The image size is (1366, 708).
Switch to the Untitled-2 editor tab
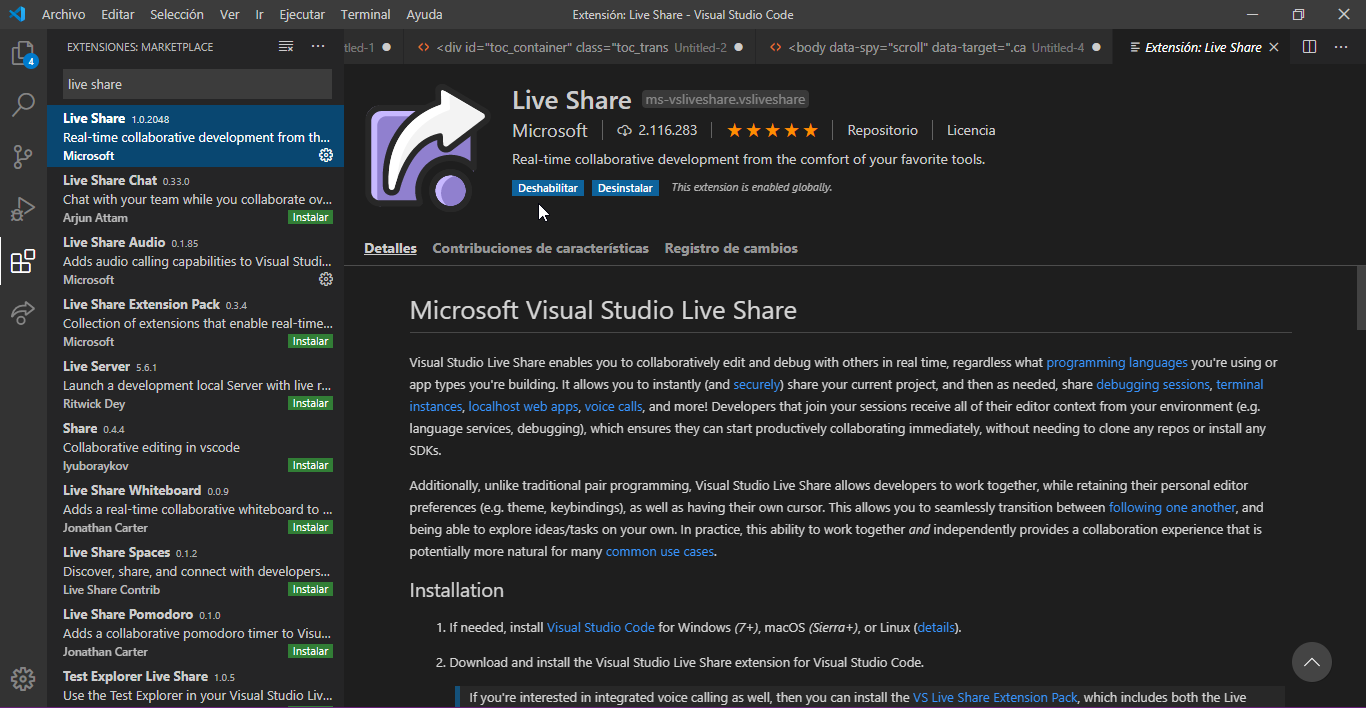[x=579, y=47]
